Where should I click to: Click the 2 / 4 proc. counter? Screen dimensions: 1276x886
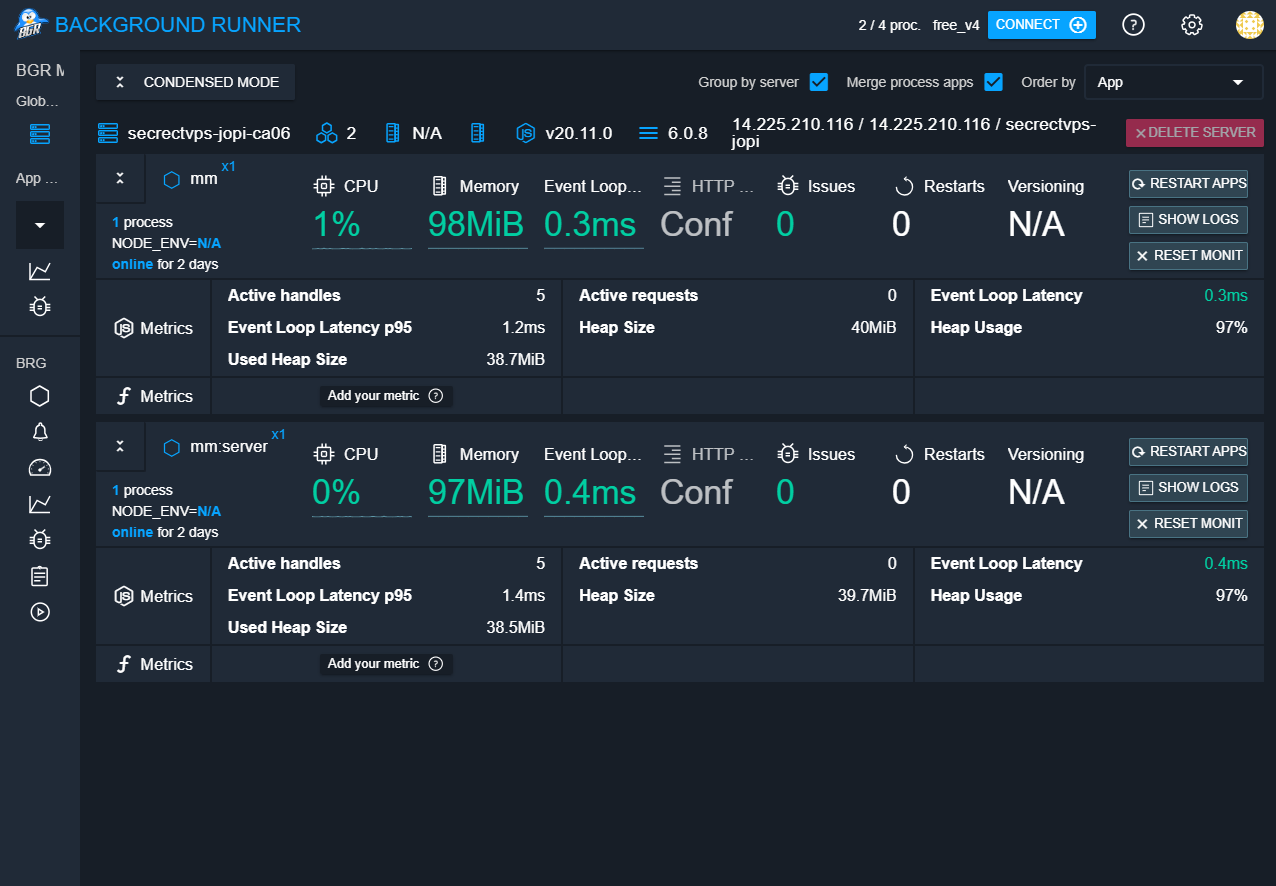tap(889, 25)
